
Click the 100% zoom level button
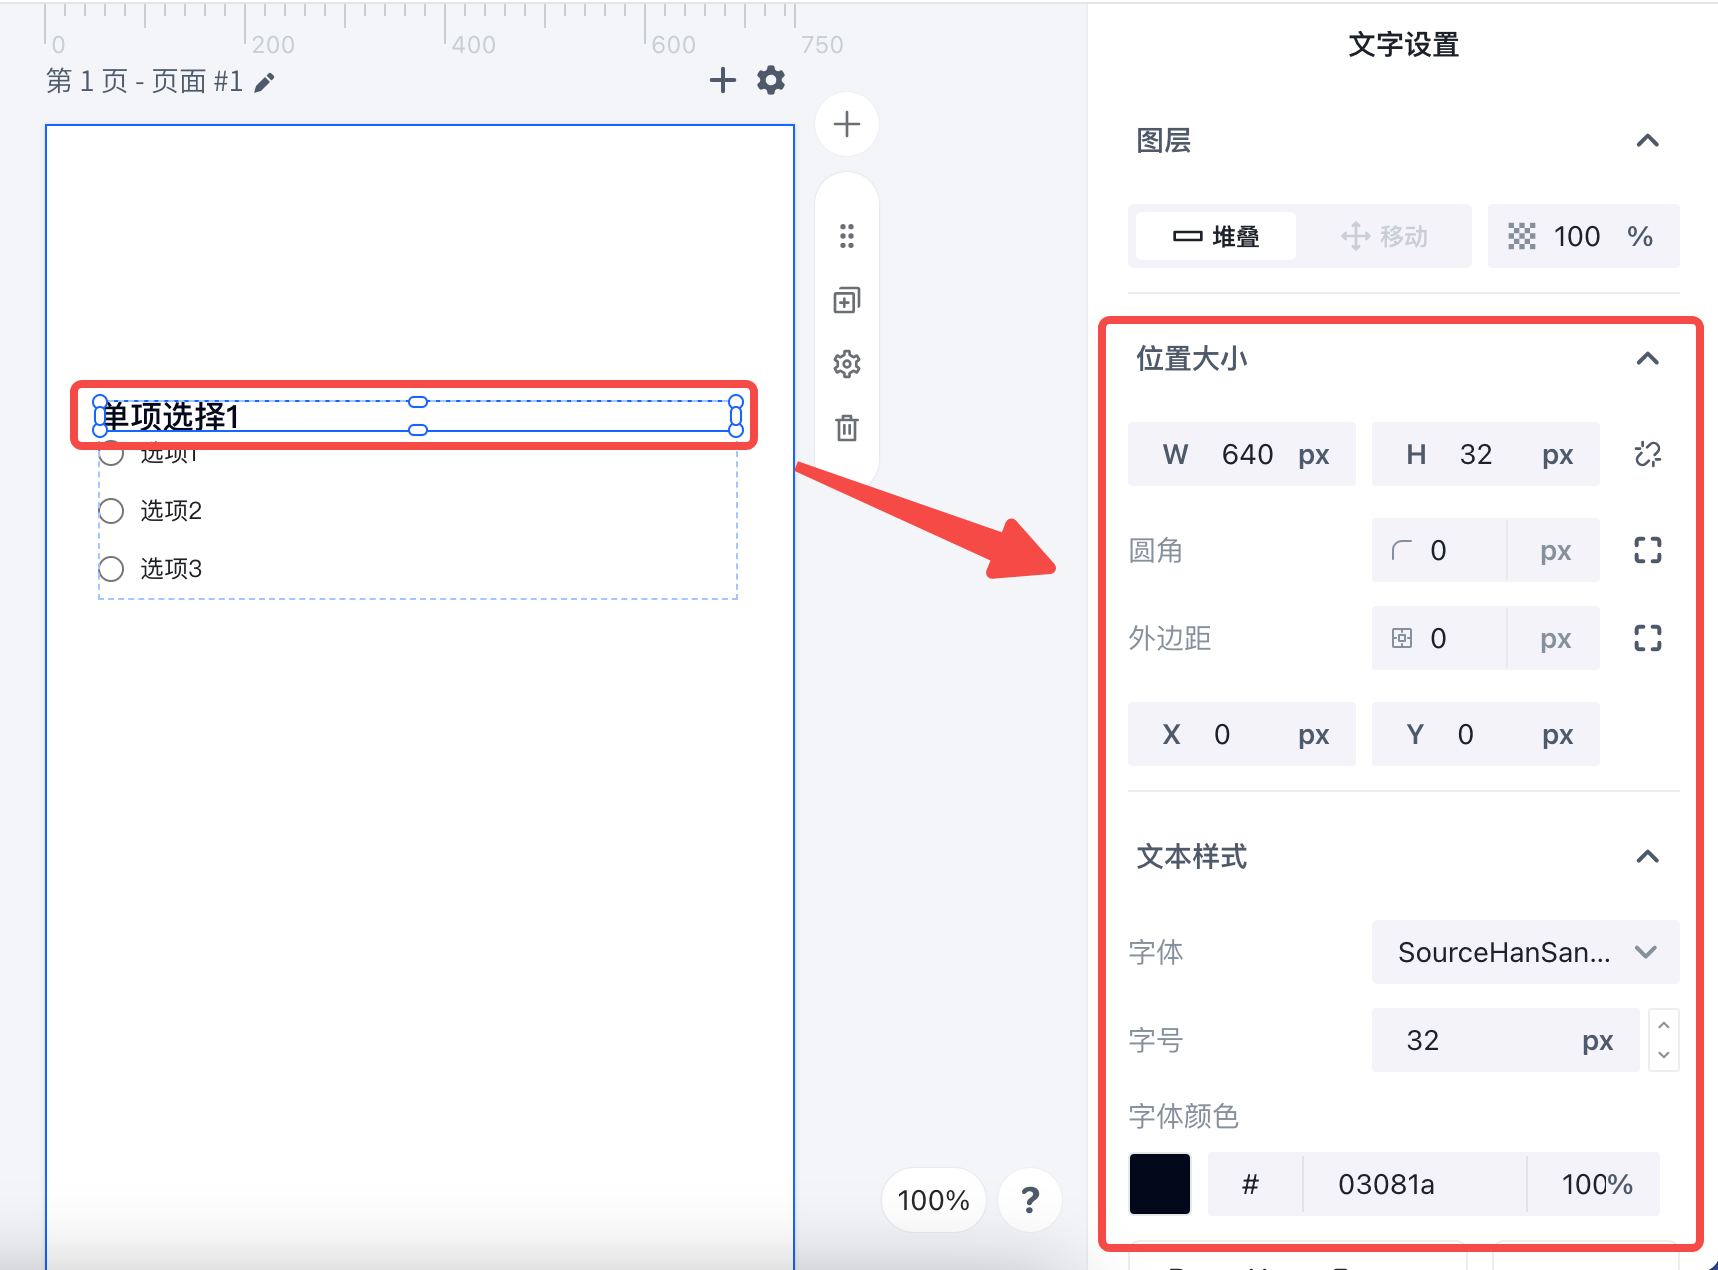[933, 1199]
